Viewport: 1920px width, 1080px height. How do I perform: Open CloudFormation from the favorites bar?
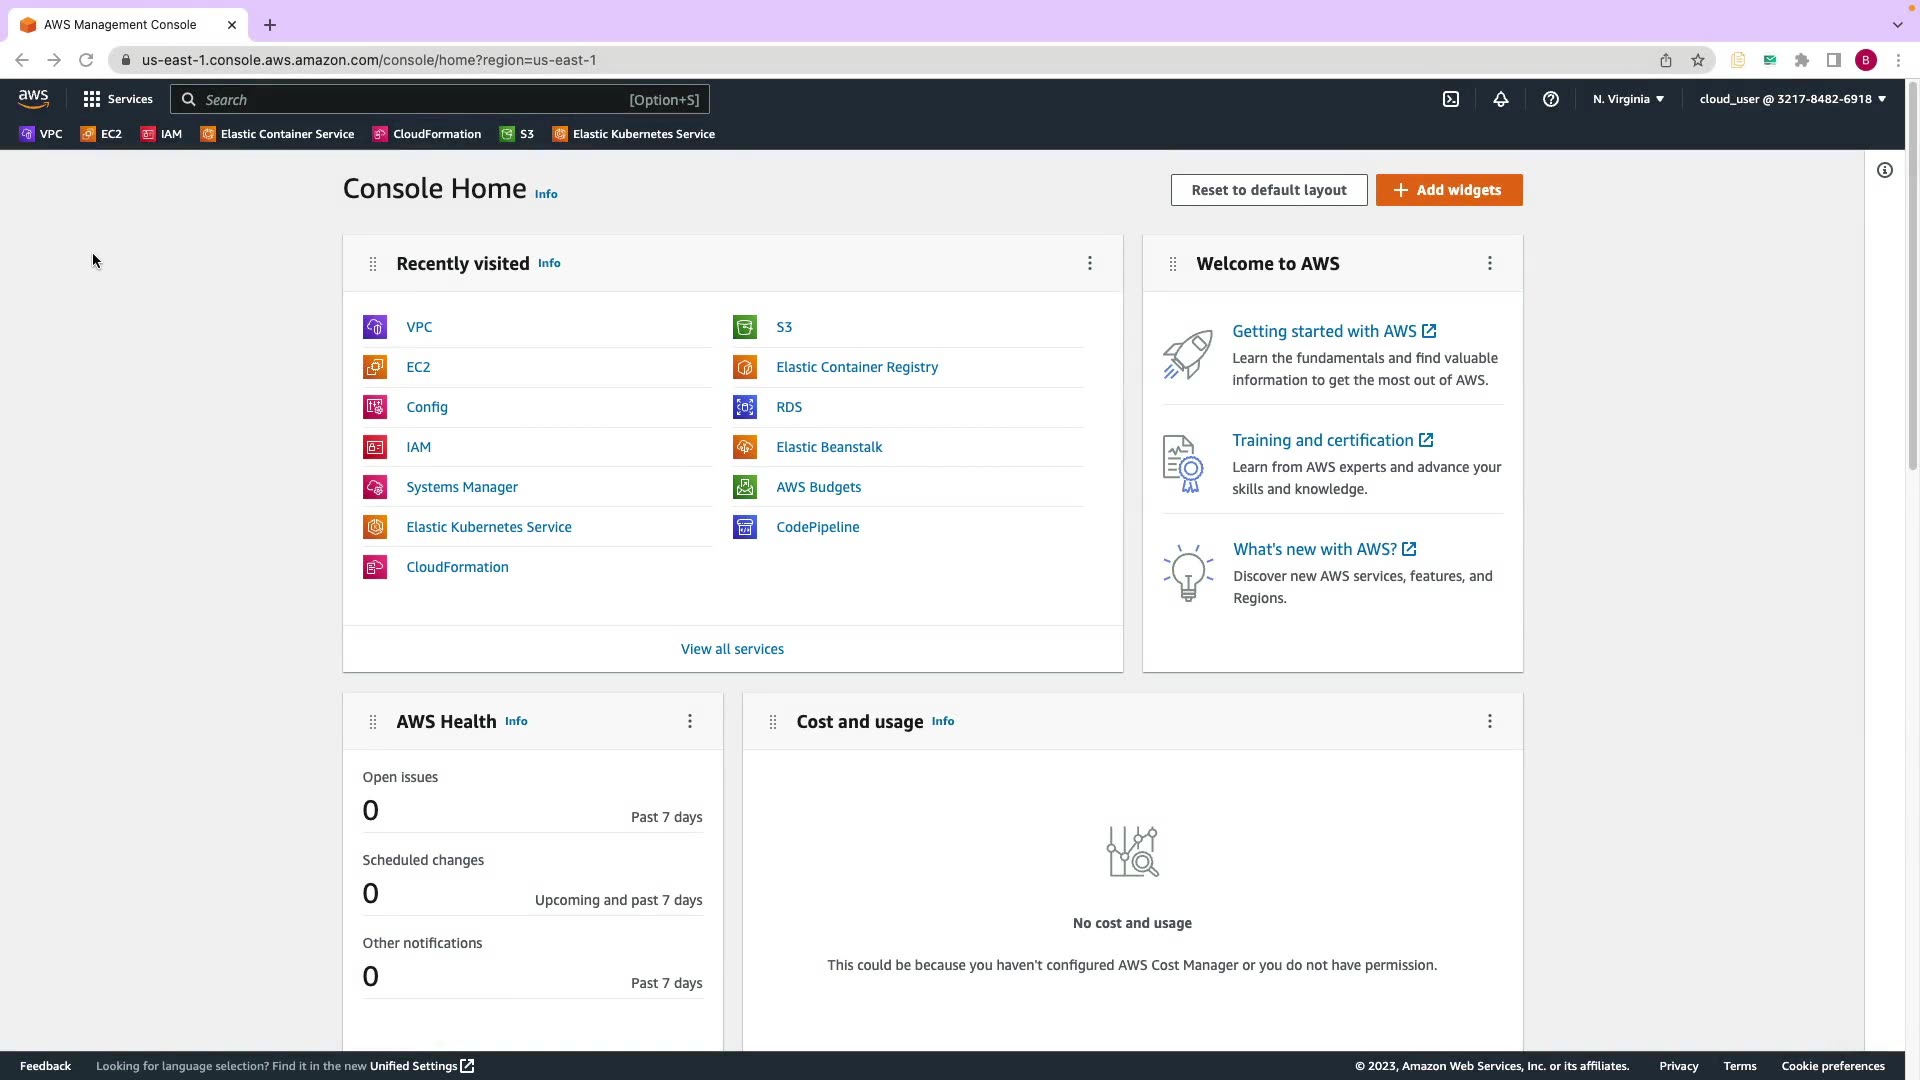pyautogui.click(x=427, y=134)
